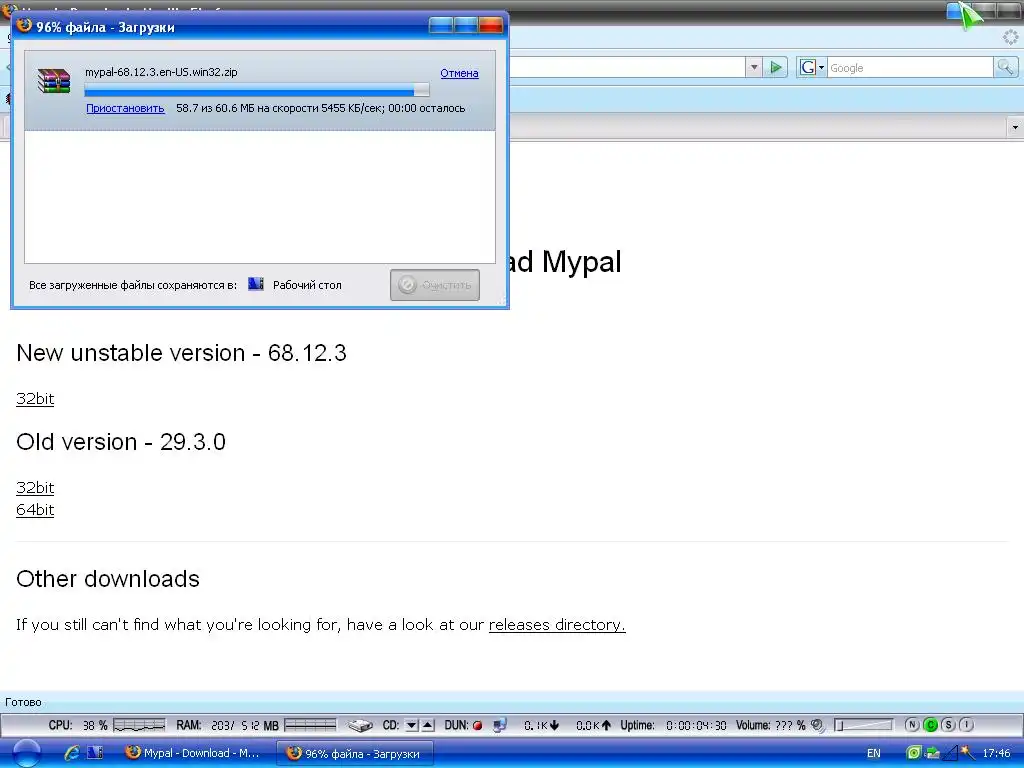
Task: Cancel the download via Отмена link
Action: coord(459,73)
